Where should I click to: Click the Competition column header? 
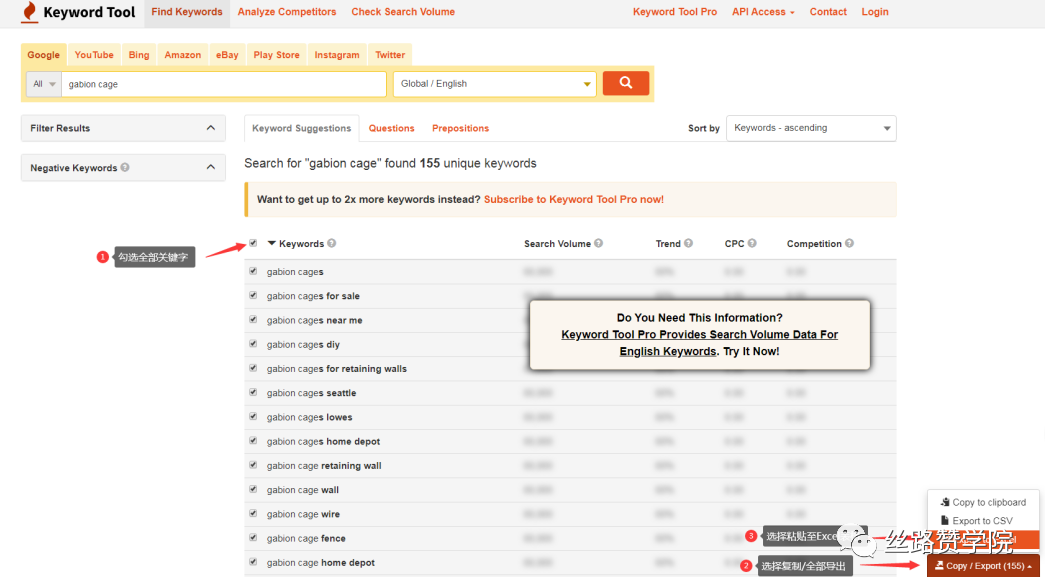point(814,244)
